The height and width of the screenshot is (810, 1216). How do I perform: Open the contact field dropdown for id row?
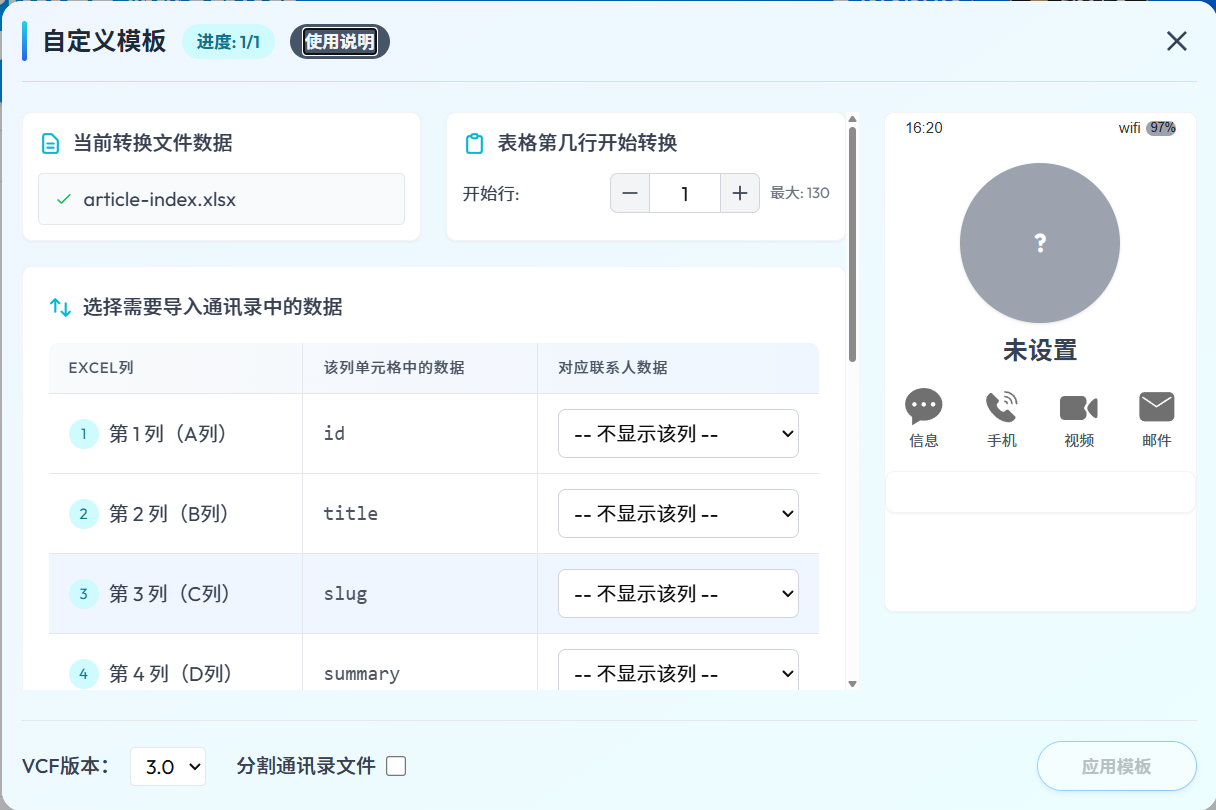[678, 434]
